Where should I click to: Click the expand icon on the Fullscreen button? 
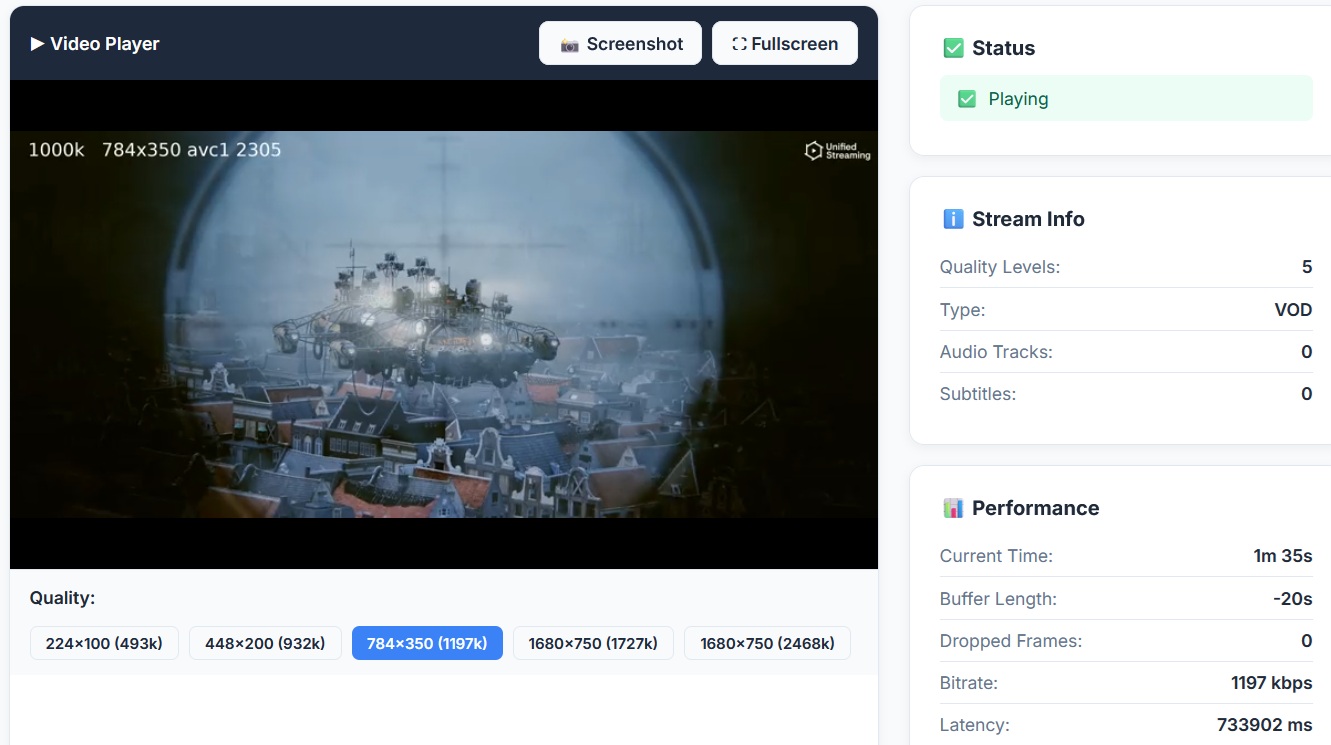[738, 43]
